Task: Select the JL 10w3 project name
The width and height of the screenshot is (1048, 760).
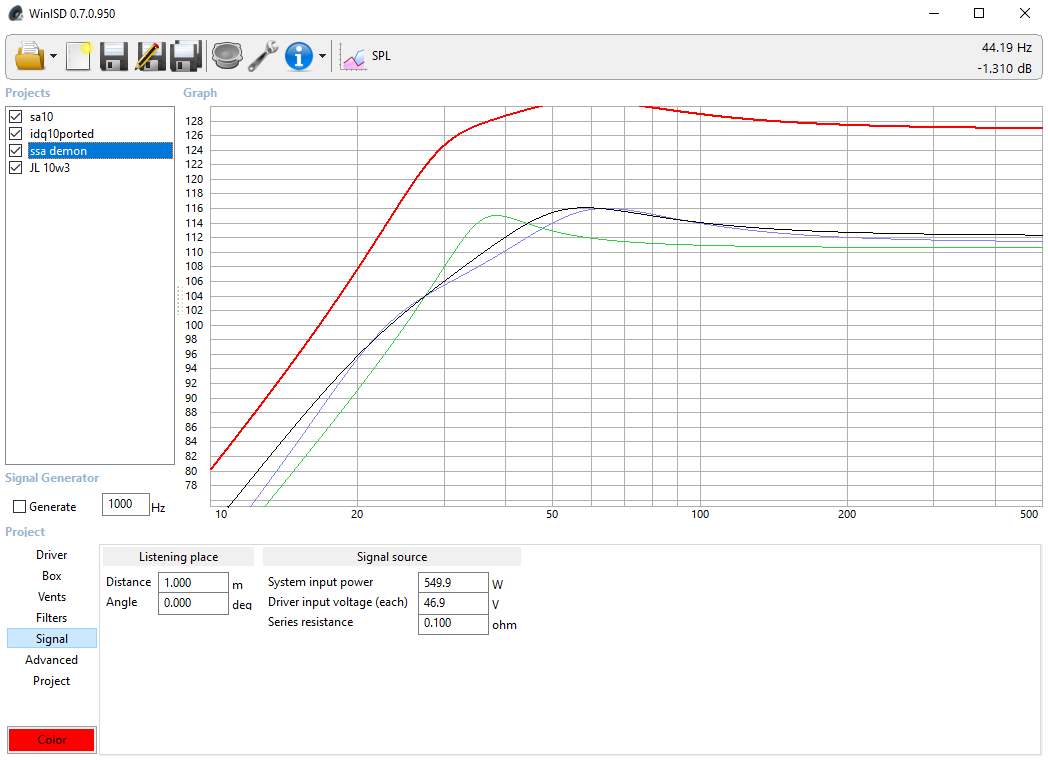Action: 49,168
